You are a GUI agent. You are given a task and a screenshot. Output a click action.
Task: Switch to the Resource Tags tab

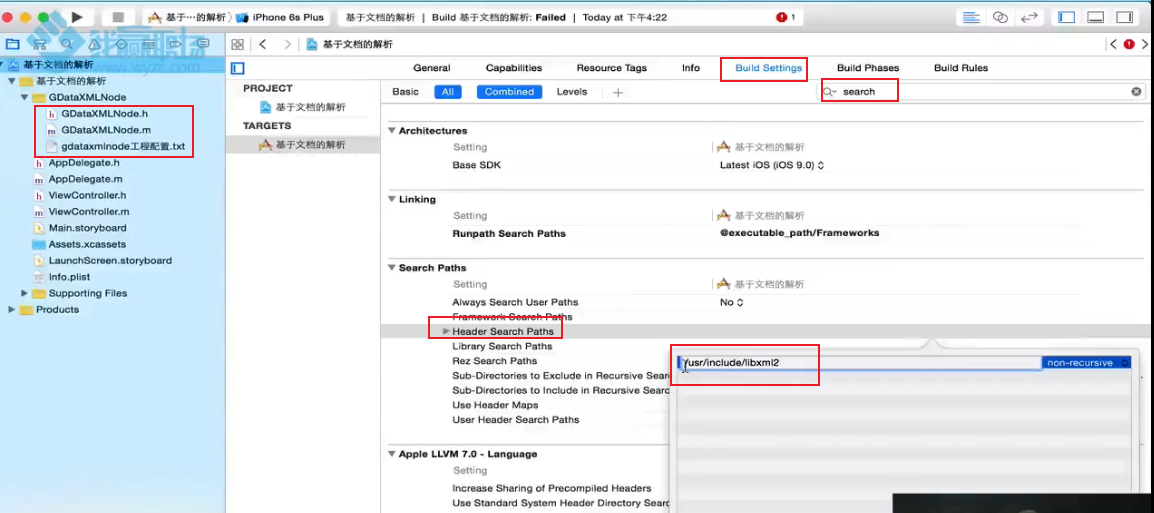(x=612, y=68)
